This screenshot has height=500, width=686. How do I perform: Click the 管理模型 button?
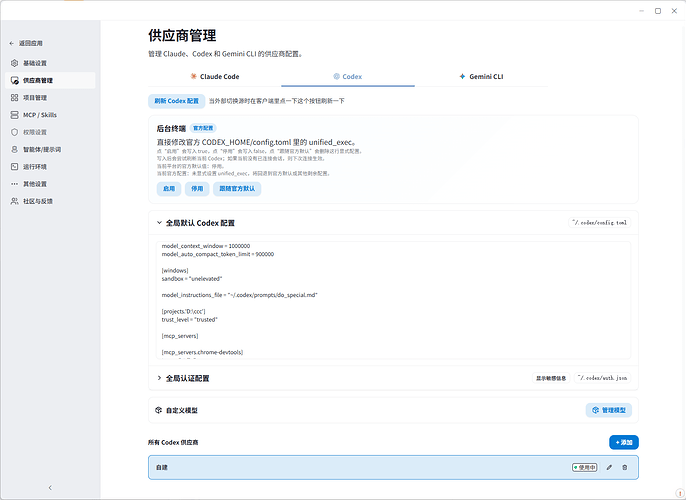click(x=609, y=410)
